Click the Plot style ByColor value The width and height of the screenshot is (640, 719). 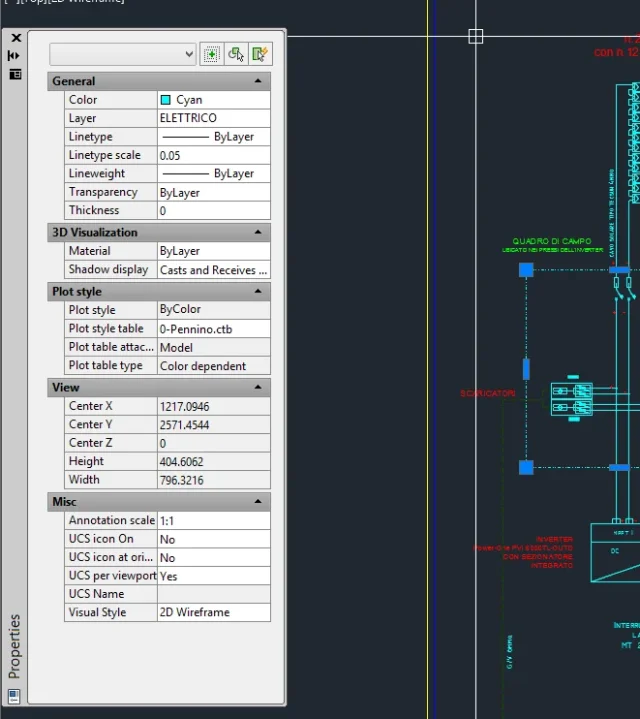point(214,310)
